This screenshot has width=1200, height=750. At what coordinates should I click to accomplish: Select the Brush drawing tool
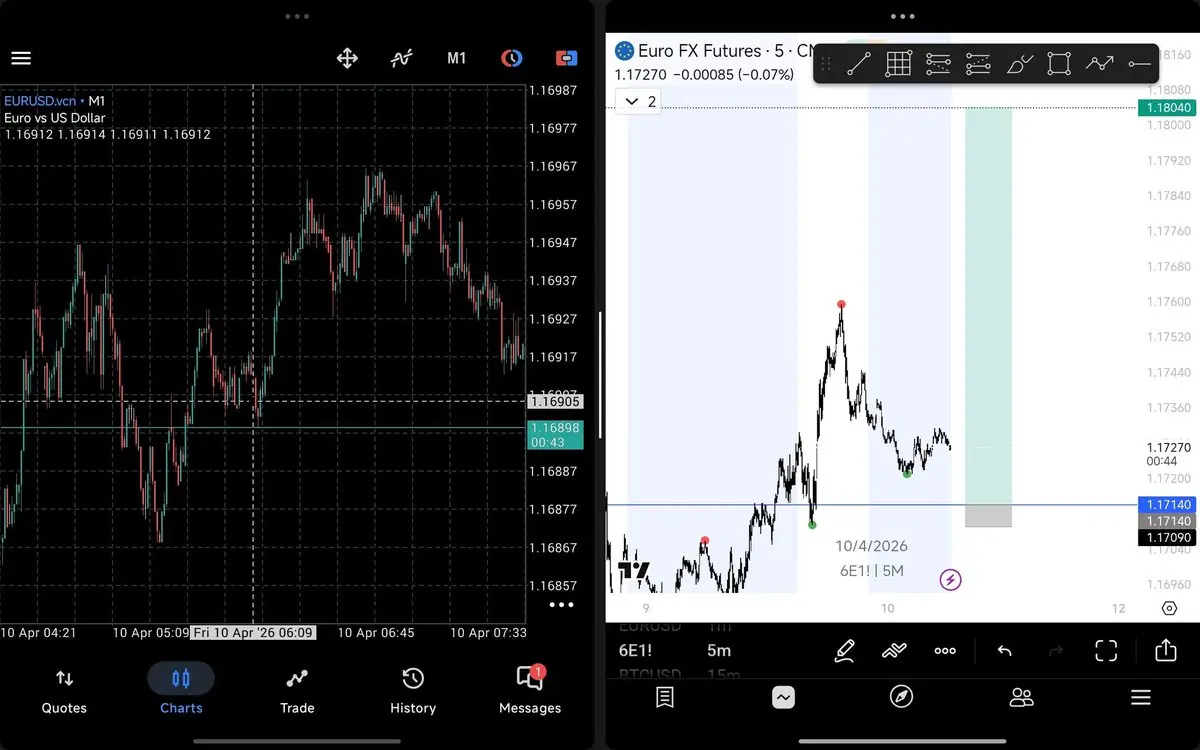coord(1019,64)
